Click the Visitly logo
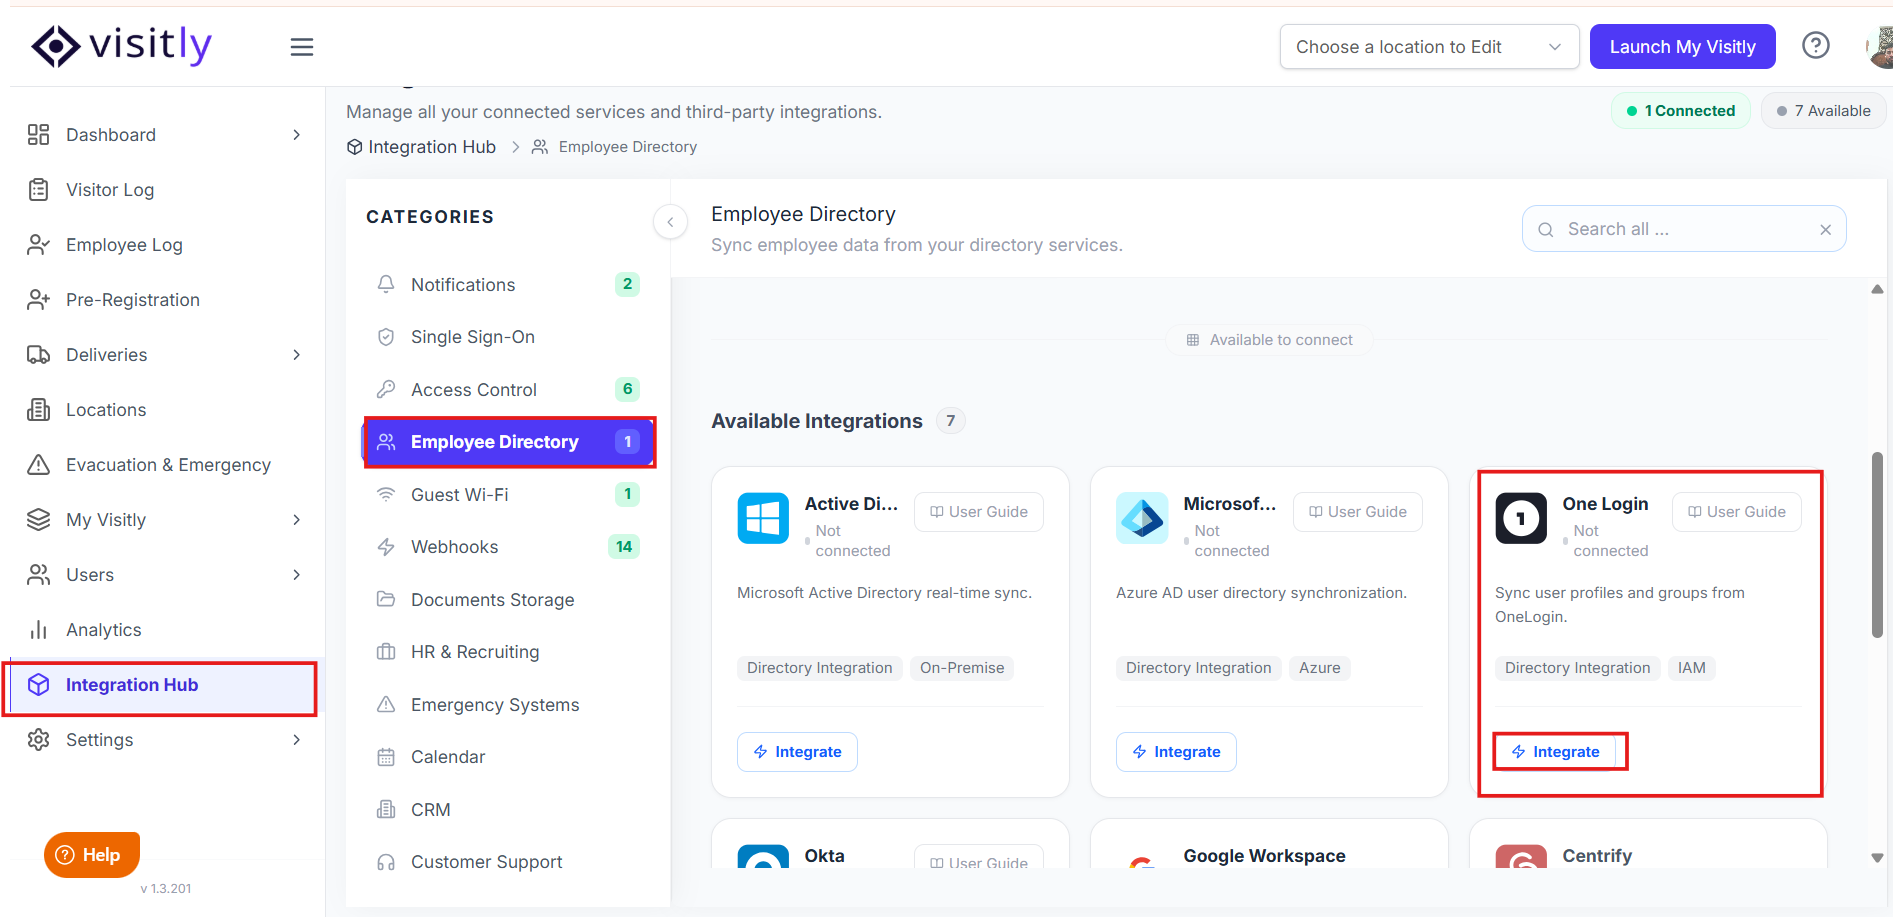The height and width of the screenshot is (917, 1893). click(x=121, y=45)
